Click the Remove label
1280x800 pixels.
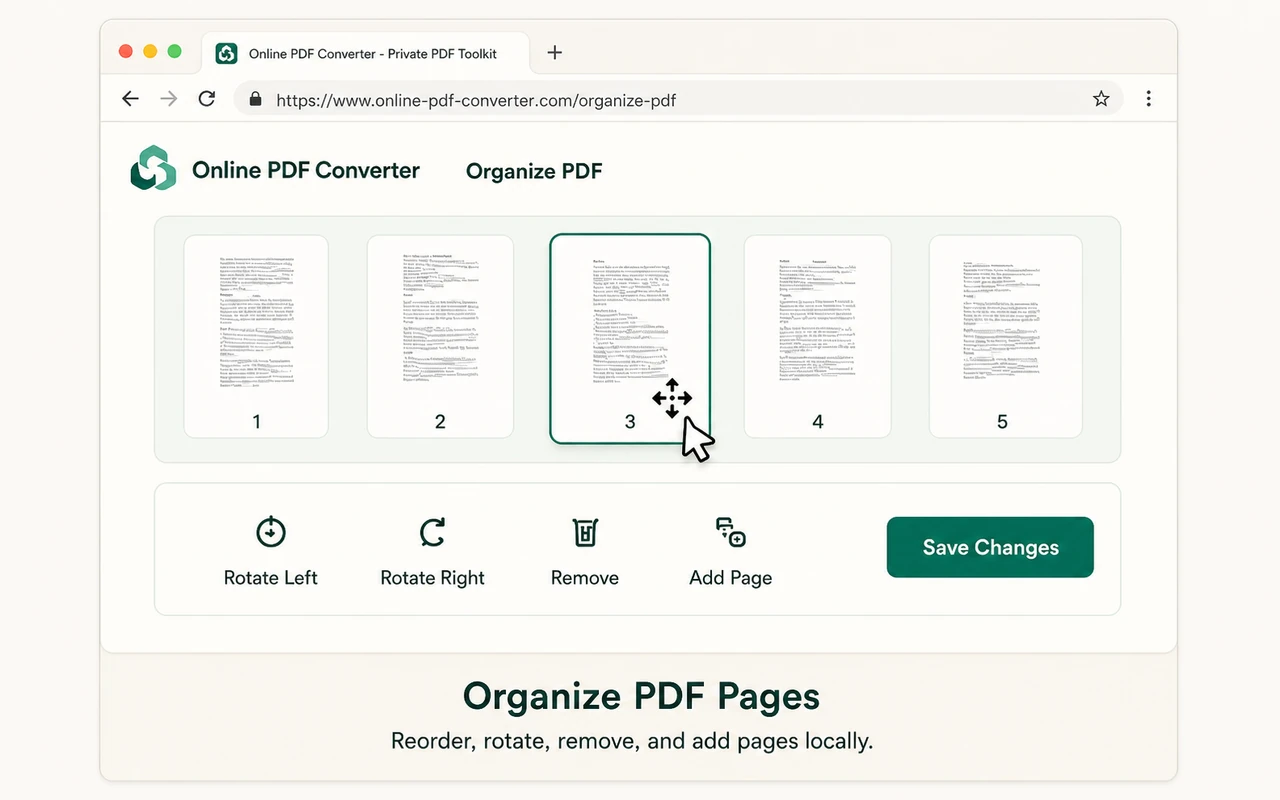(585, 578)
